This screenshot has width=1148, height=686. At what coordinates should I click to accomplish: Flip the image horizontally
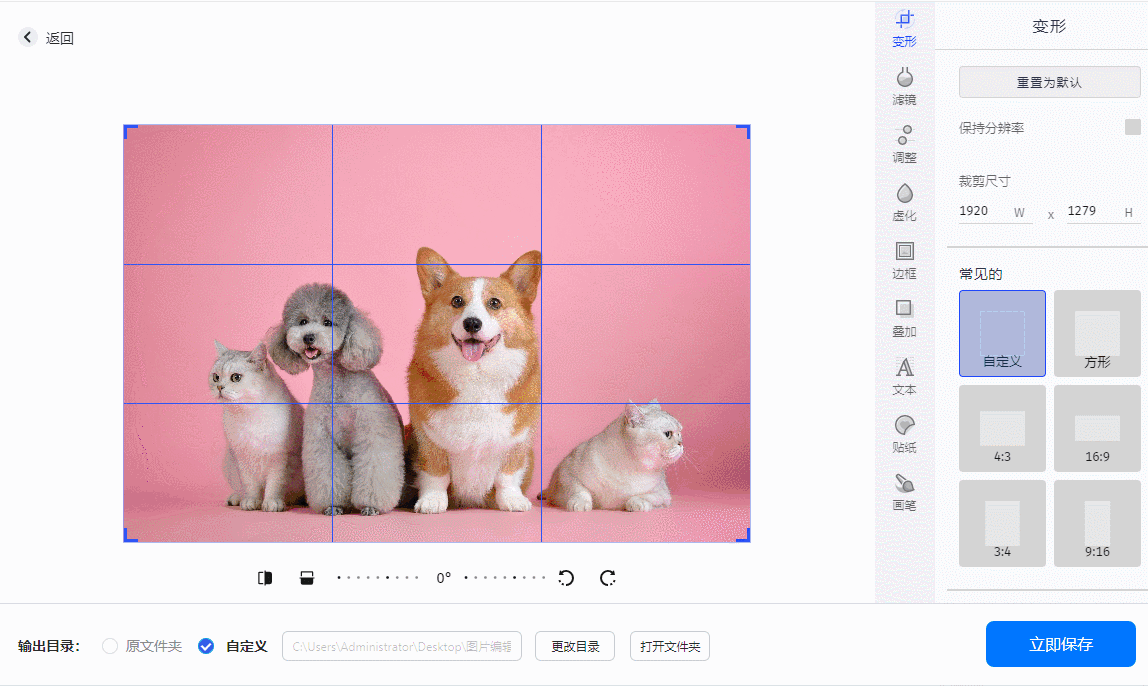pos(265,578)
